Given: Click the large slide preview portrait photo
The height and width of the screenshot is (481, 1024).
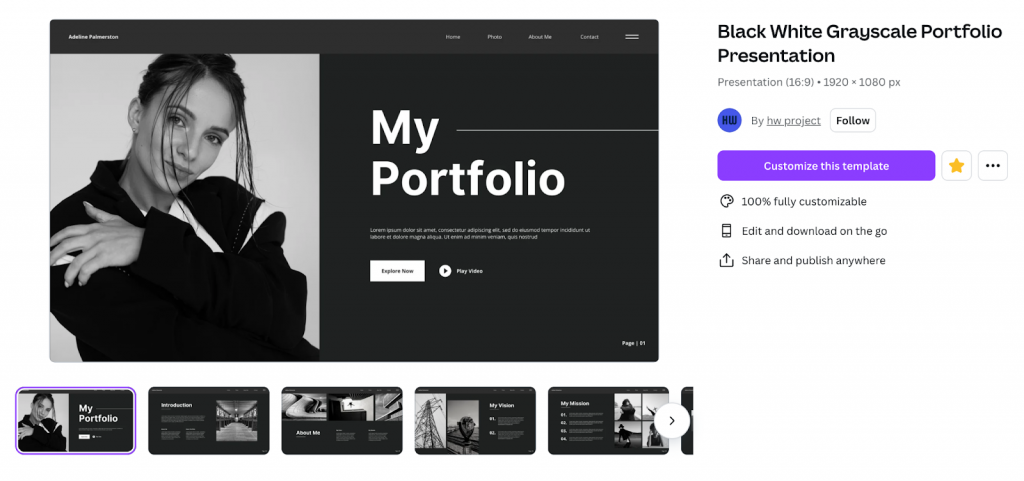Looking at the screenshot, I should click(185, 208).
